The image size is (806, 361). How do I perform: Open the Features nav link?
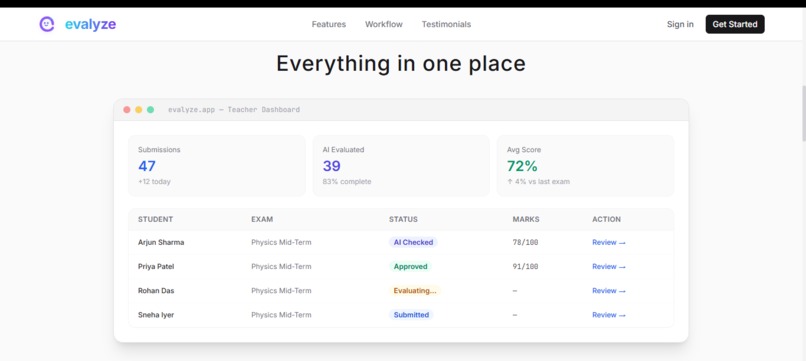point(328,24)
